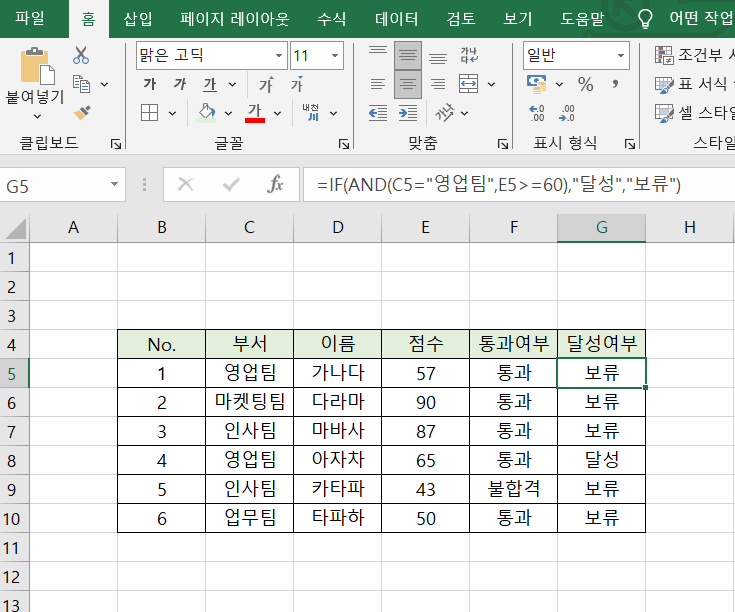The height and width of the screenshot is (612, 735).
Task: Click the Increase Indent icon
Action: click(x=408, y=113)
